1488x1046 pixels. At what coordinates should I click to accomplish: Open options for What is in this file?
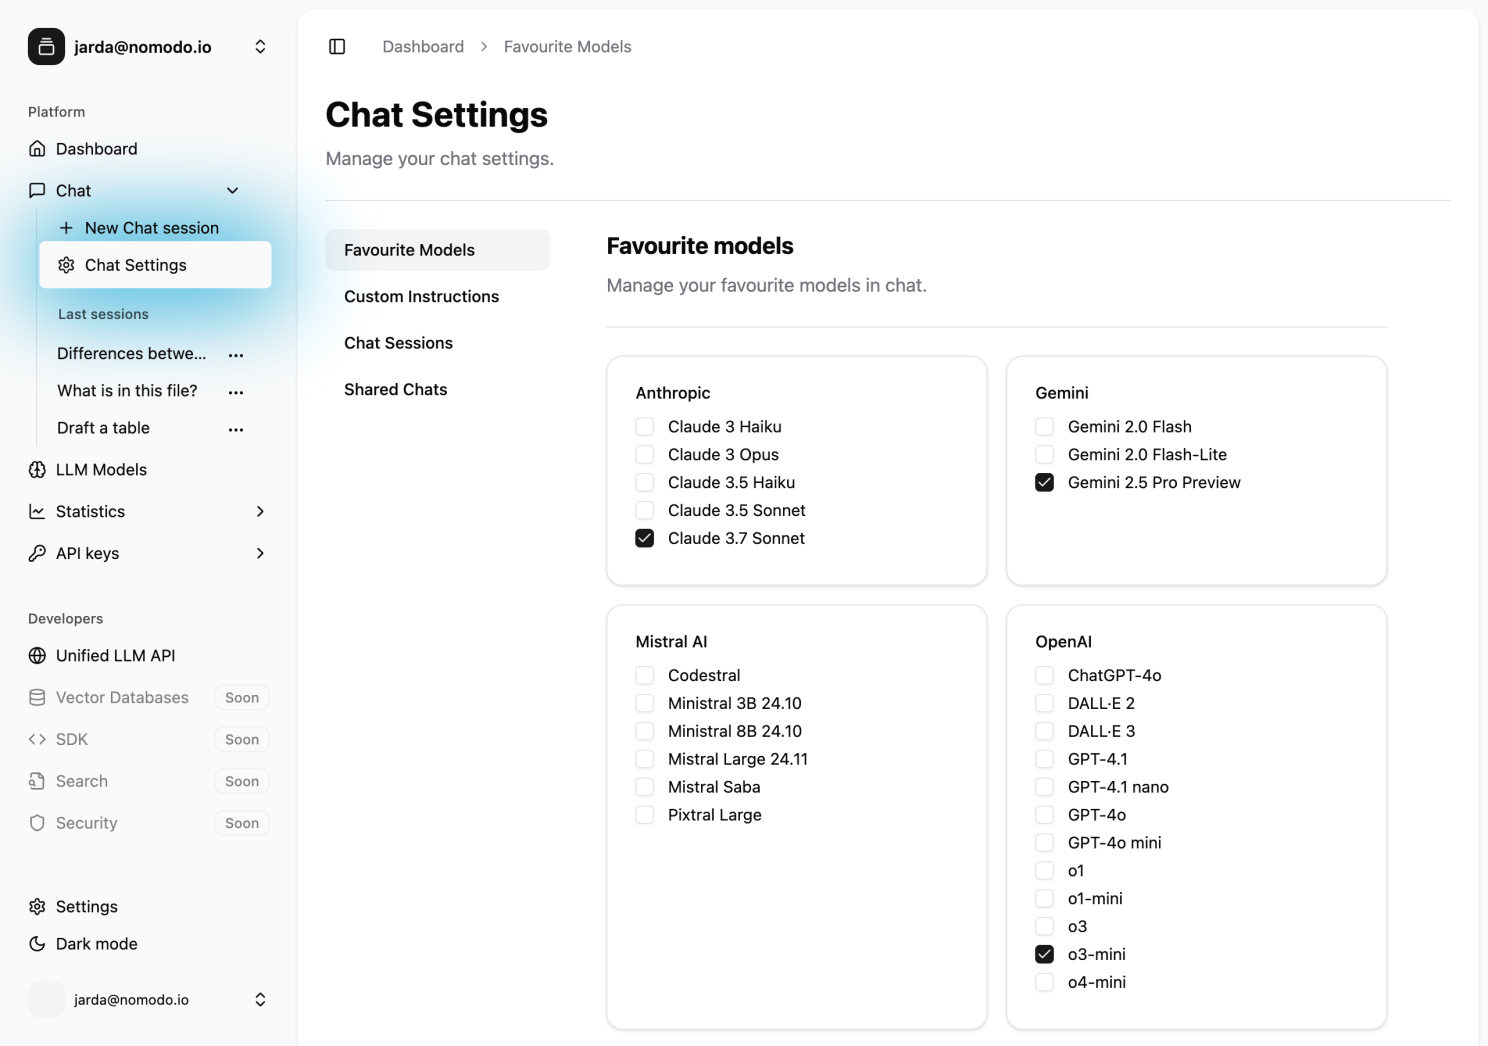236,392
